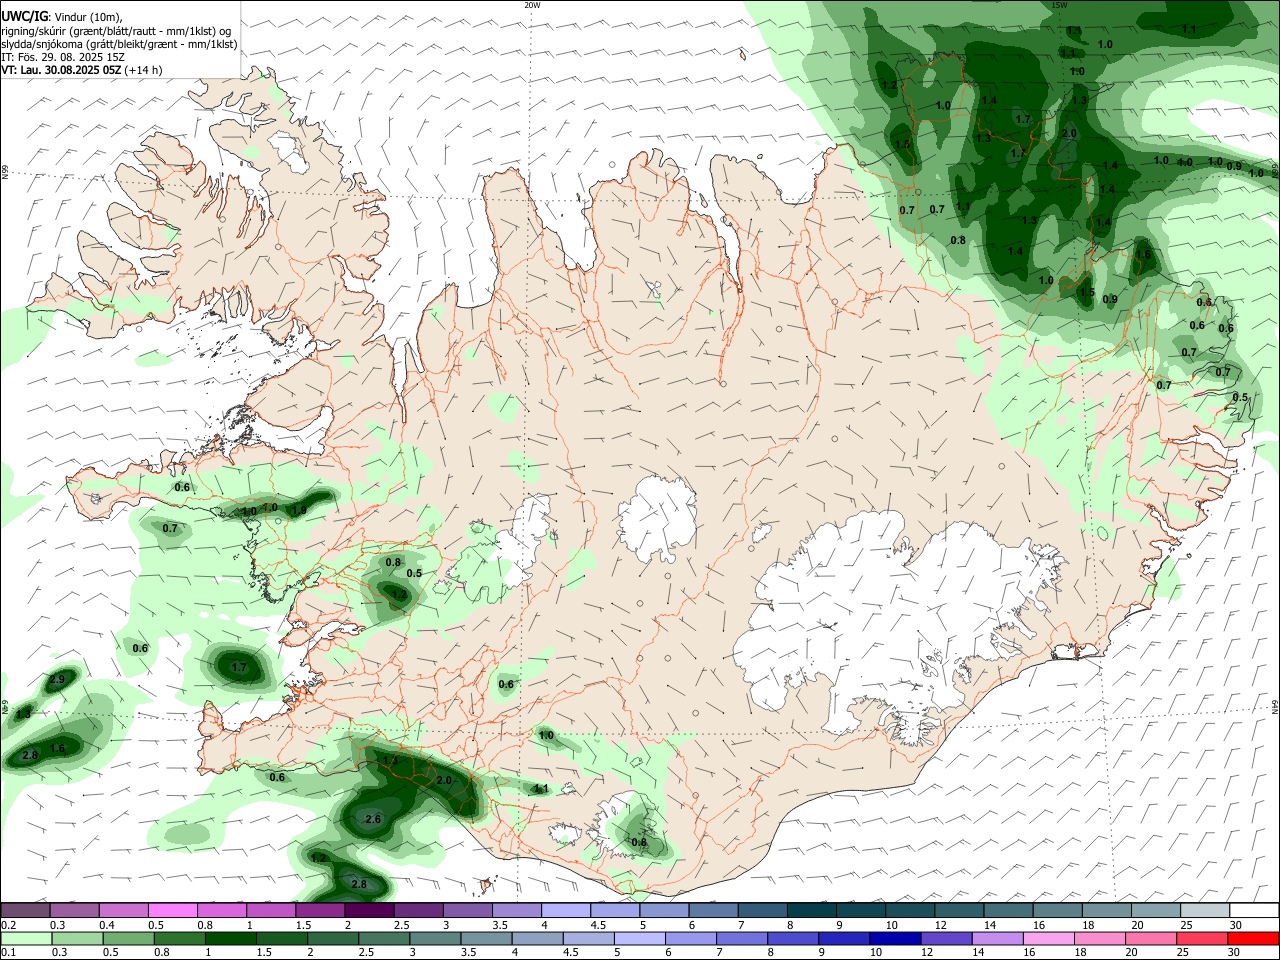
Task: Click the 0.2 swatch in the upper purple legend row
Action: pyautogui.click(x=25, y=910)
